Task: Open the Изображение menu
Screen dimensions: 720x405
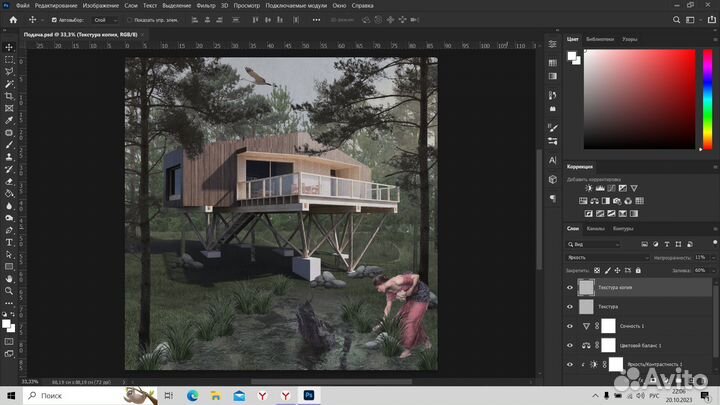Action: point(101,6)
